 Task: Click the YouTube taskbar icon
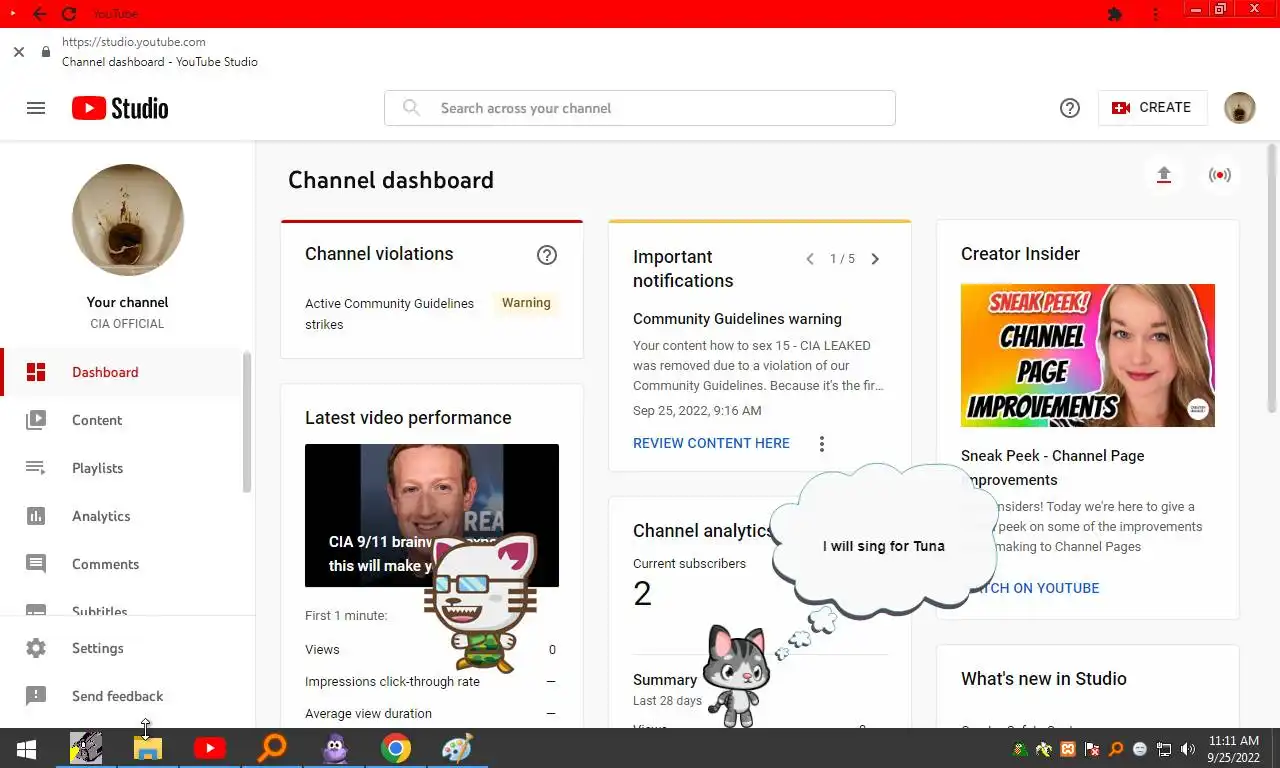pos(210,748)
